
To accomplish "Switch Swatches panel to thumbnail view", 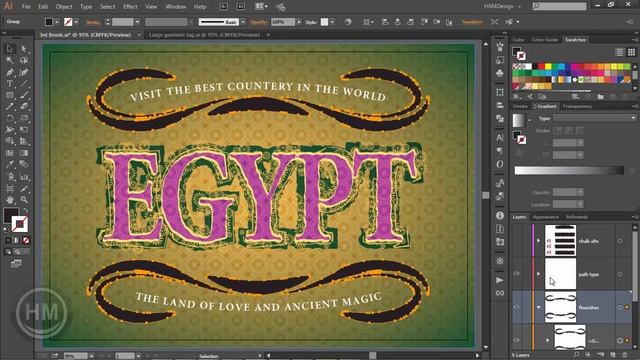I will tap(631, 52).
